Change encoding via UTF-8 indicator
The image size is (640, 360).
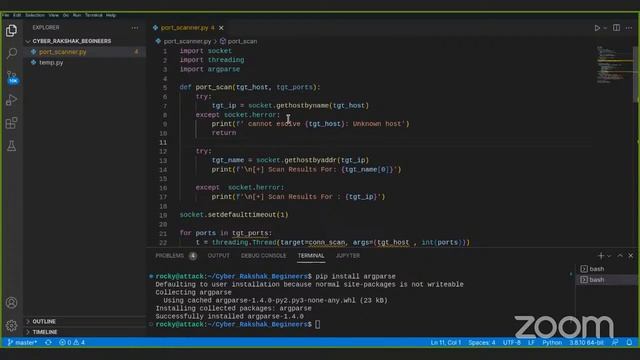pyautogui.click(x=512, y=342)
